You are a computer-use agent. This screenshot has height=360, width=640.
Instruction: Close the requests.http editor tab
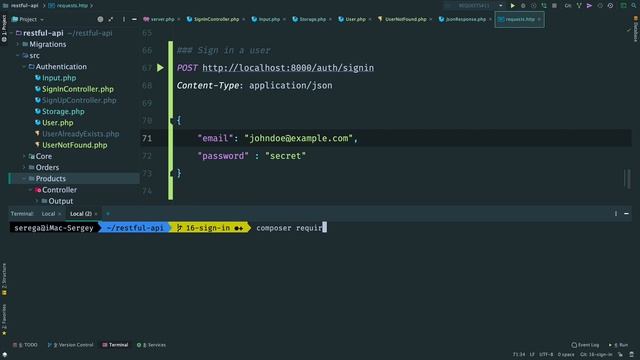[x=539, y=19]
